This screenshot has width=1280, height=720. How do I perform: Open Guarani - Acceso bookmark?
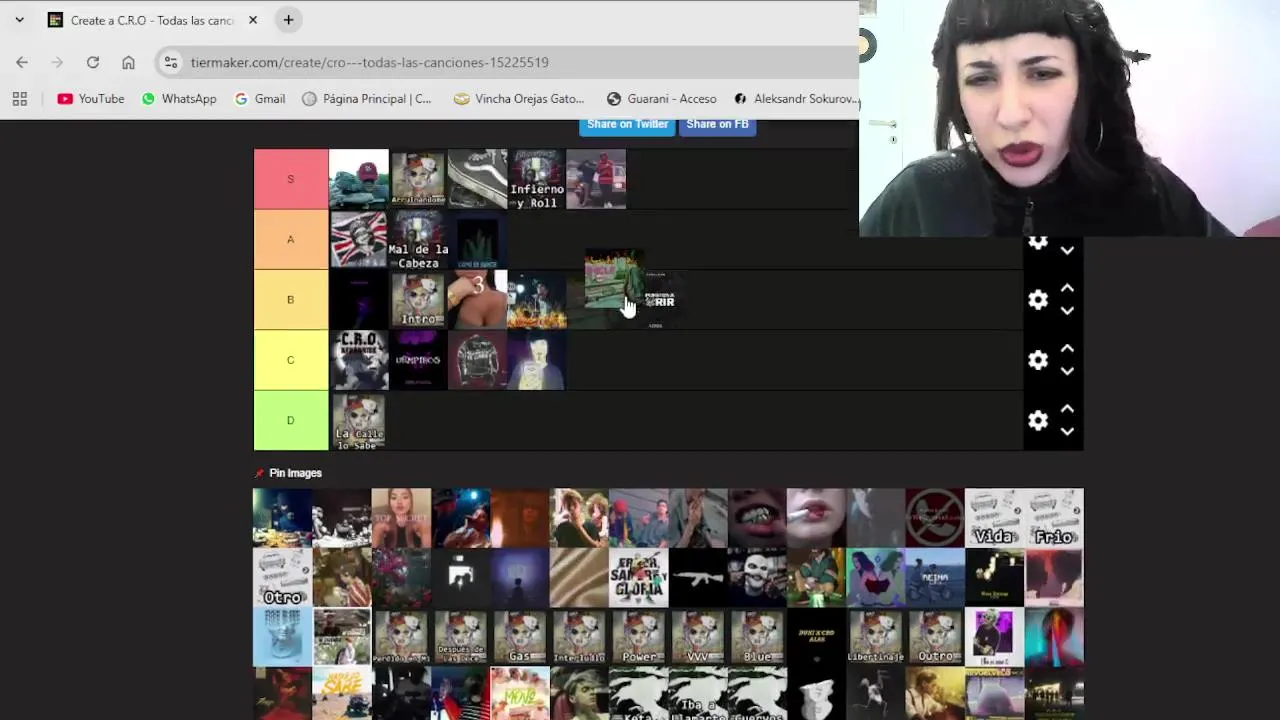662,99
